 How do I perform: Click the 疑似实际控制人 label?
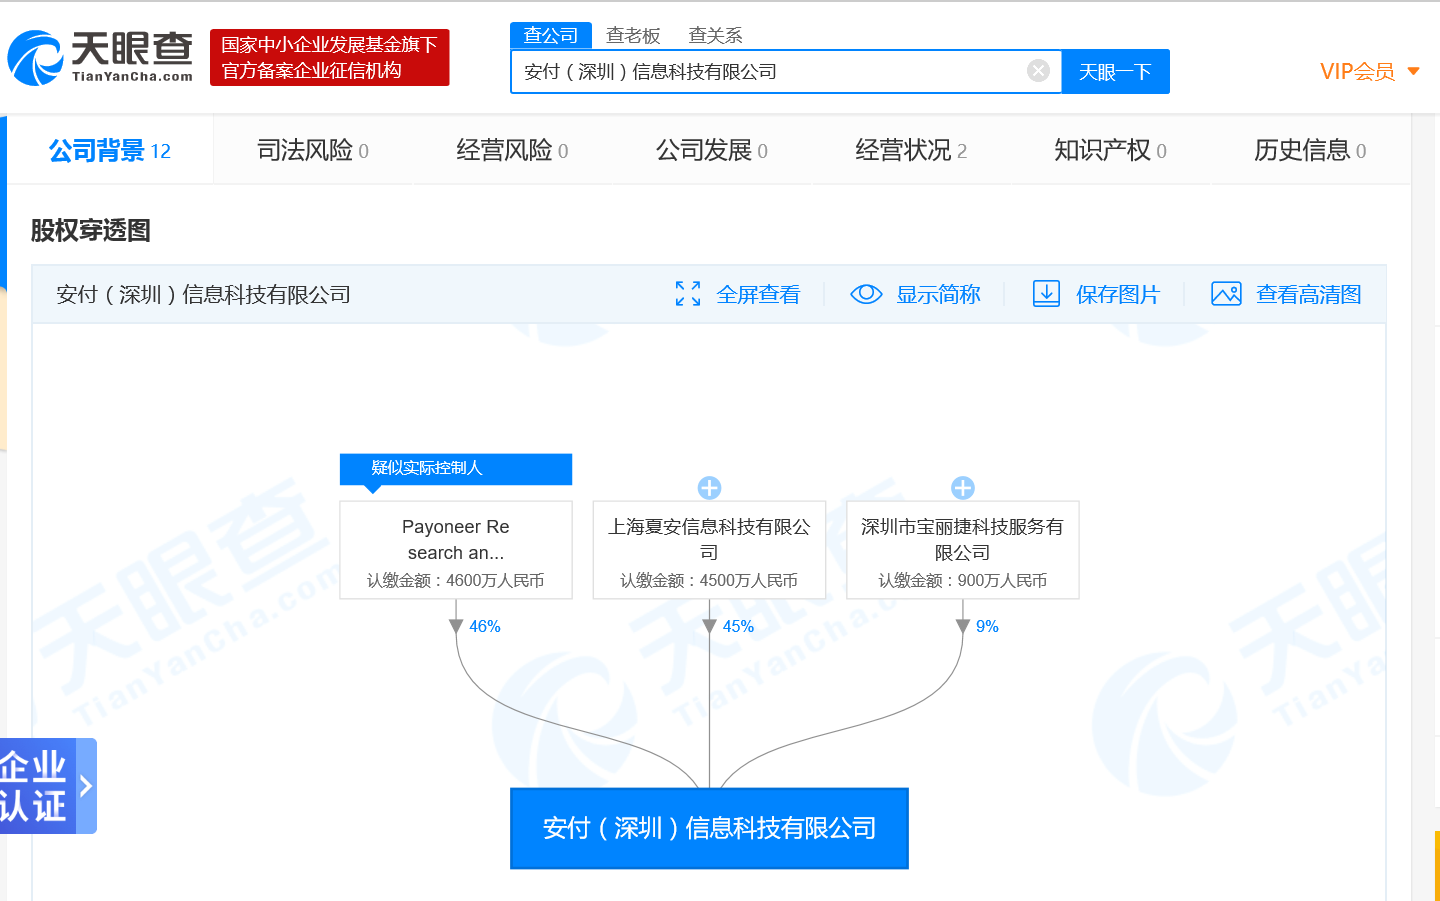tap(456, 468)
